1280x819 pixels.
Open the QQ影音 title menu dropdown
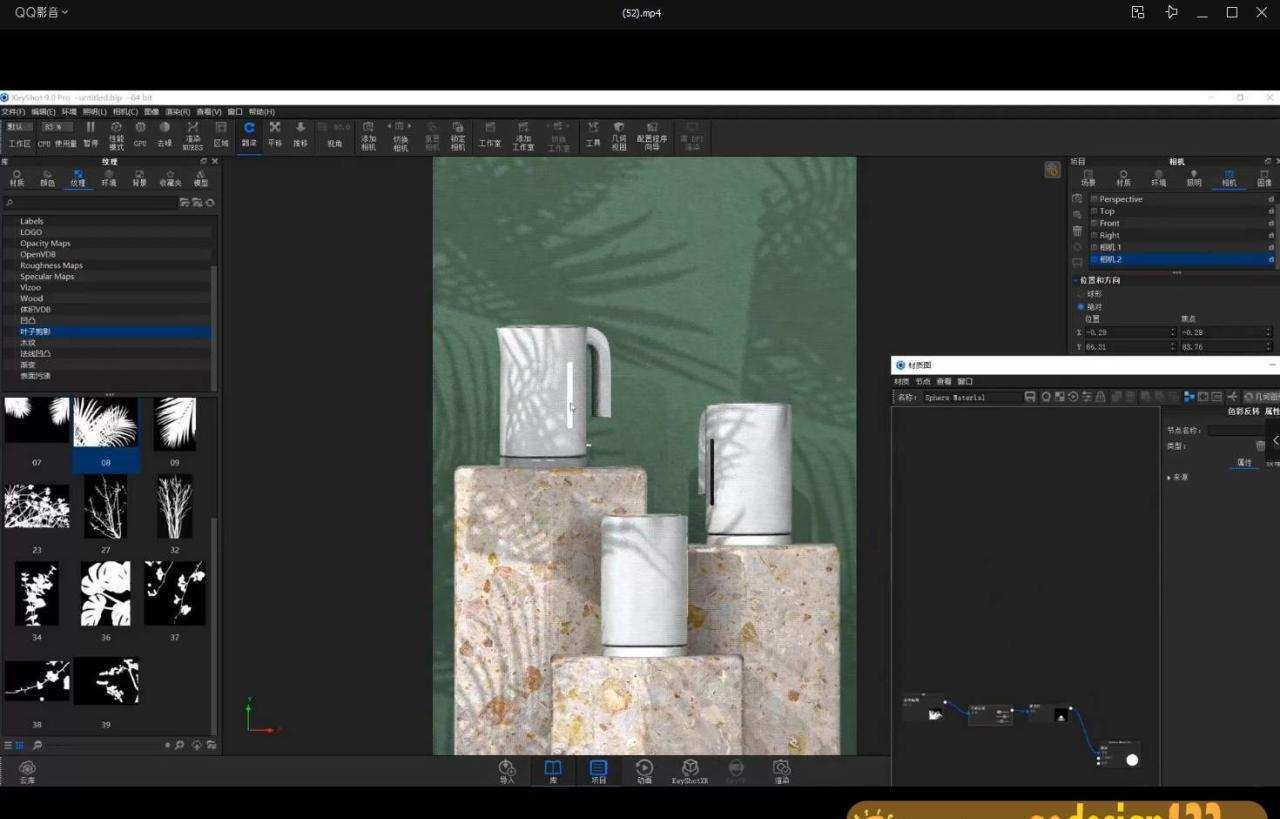click(41, 12)
